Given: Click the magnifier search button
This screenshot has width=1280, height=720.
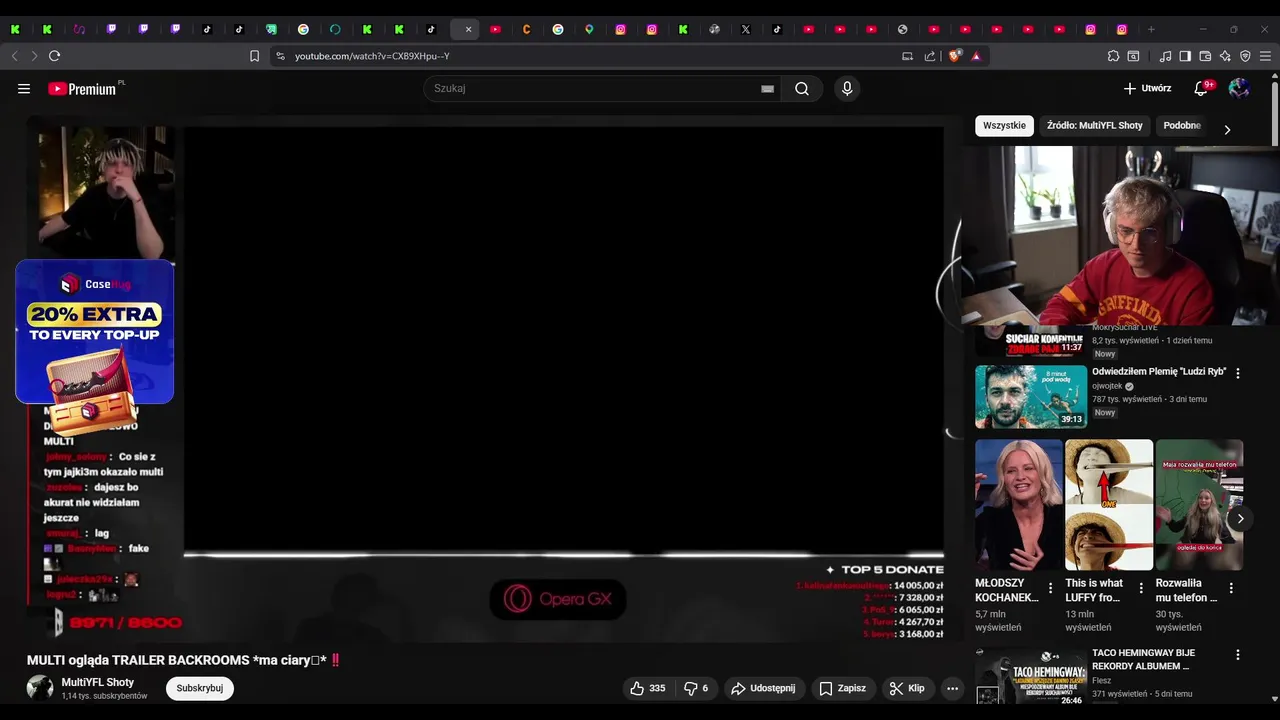Looking at the screenshot, I should tap(802, 89).
